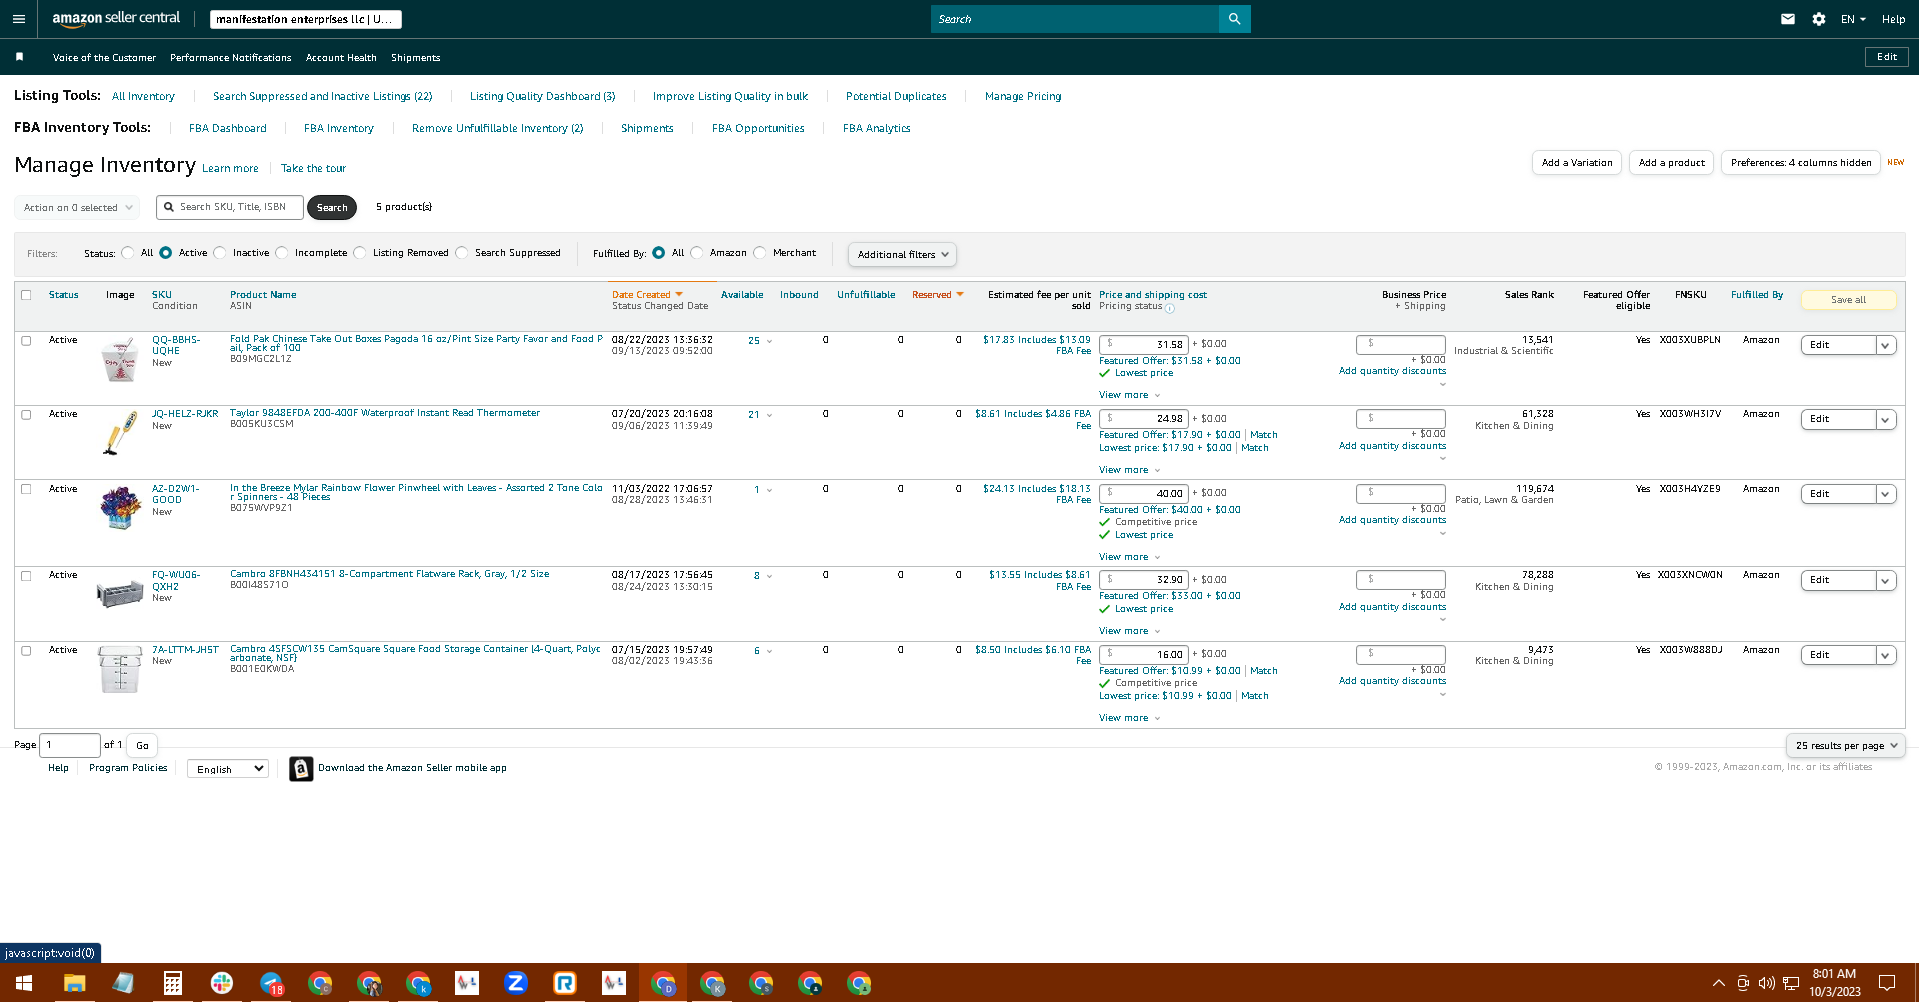Open the Action on 0 selected dropdown
The width and height of the screenshot is (1919, 1002).
(x=78, y=208)
